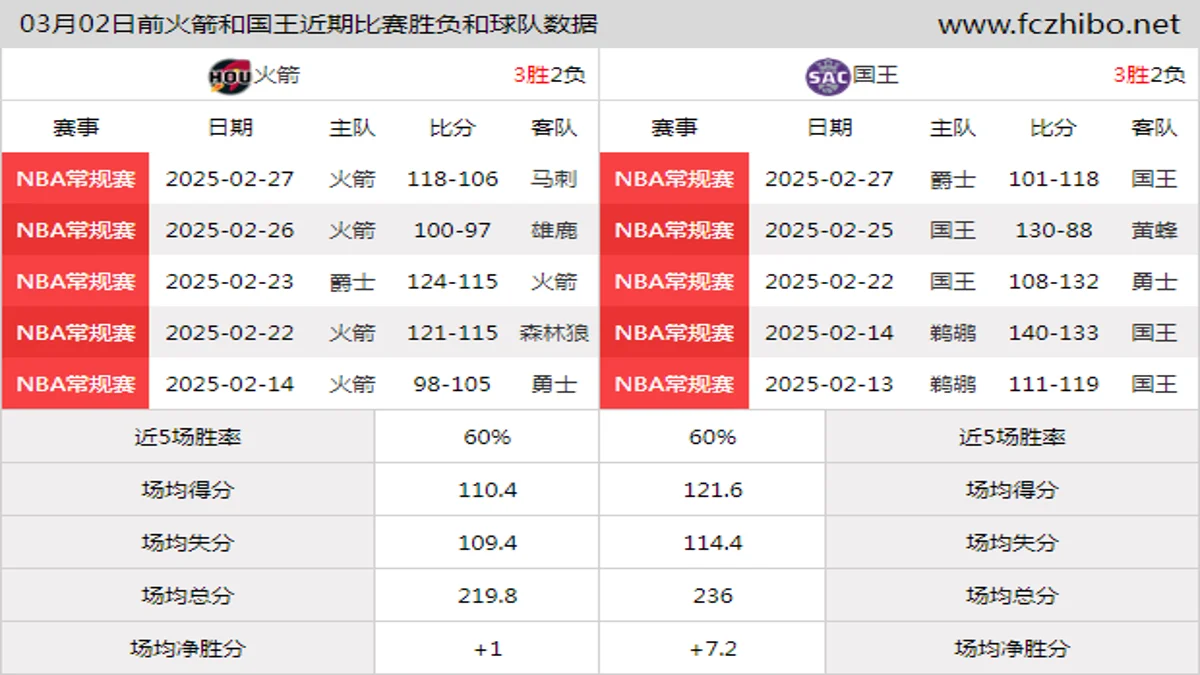
Task: Click the left 近5场胜率 label
Action: tap(188, 437)
